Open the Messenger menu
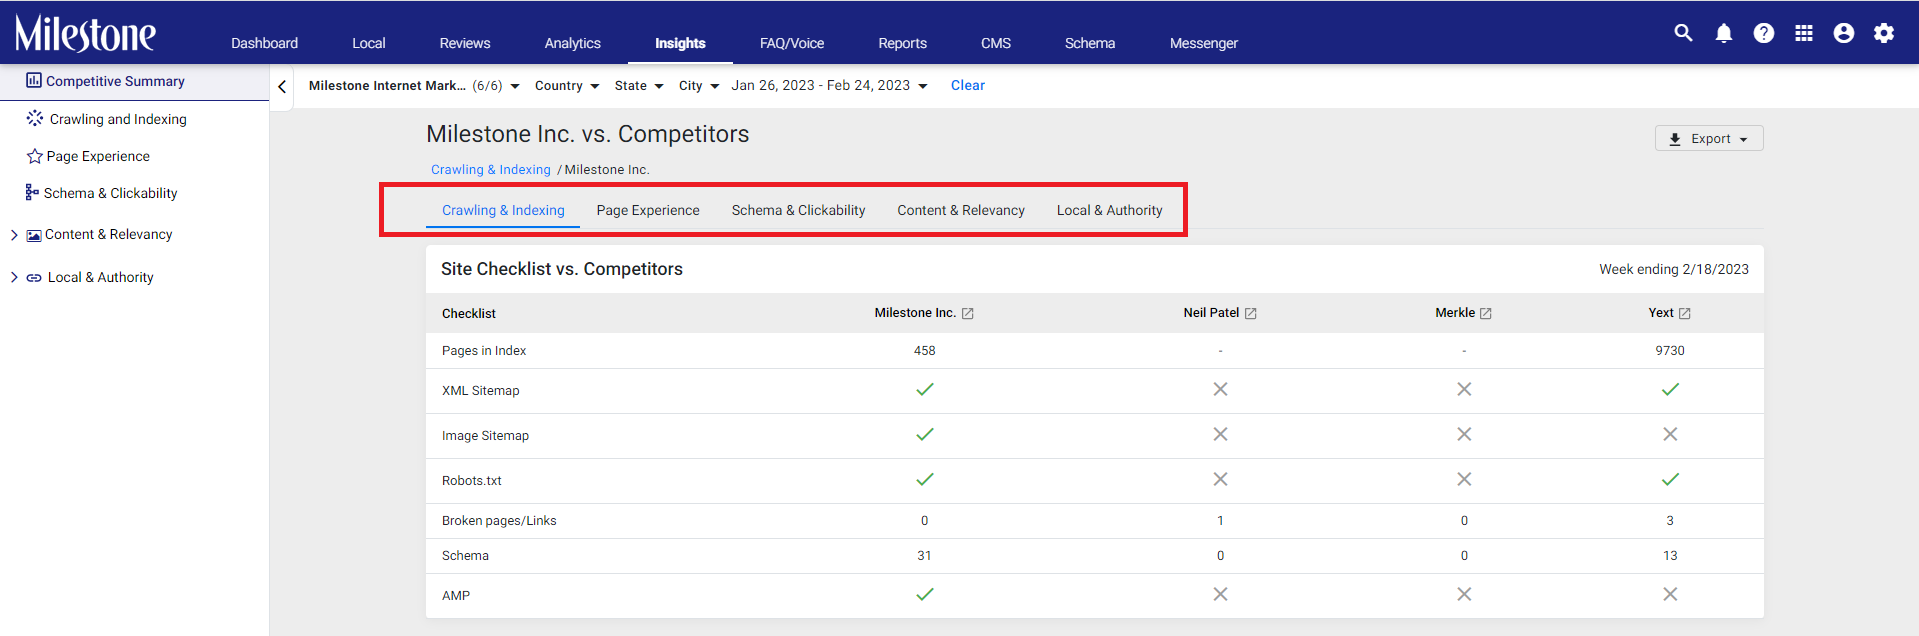This screenshot has width=1919, height=636. 1204,43
